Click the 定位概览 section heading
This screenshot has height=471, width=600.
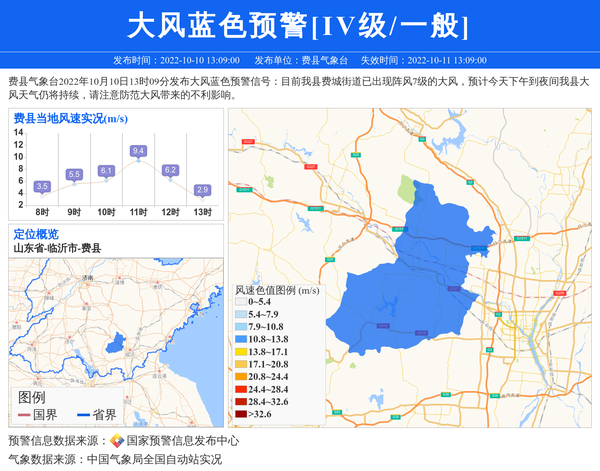coord(35,234)
